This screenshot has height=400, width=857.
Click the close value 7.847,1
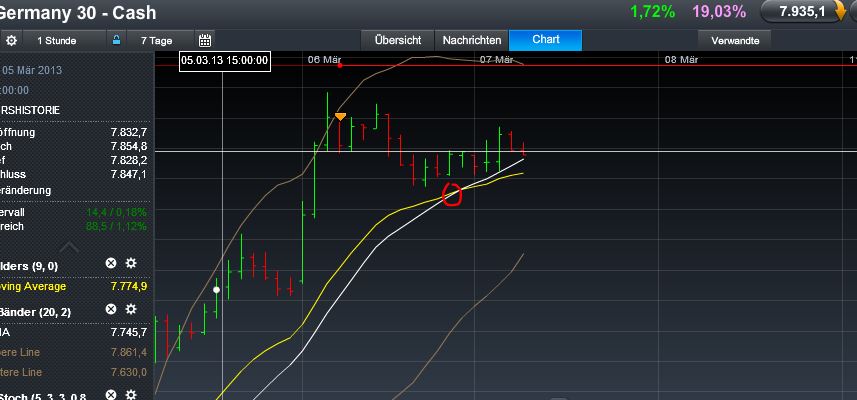128,174
